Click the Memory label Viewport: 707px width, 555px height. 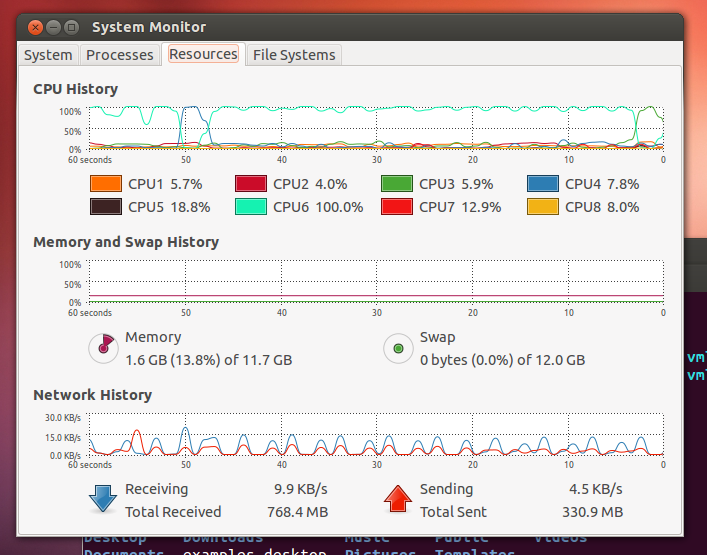click(x=153, y=337)
